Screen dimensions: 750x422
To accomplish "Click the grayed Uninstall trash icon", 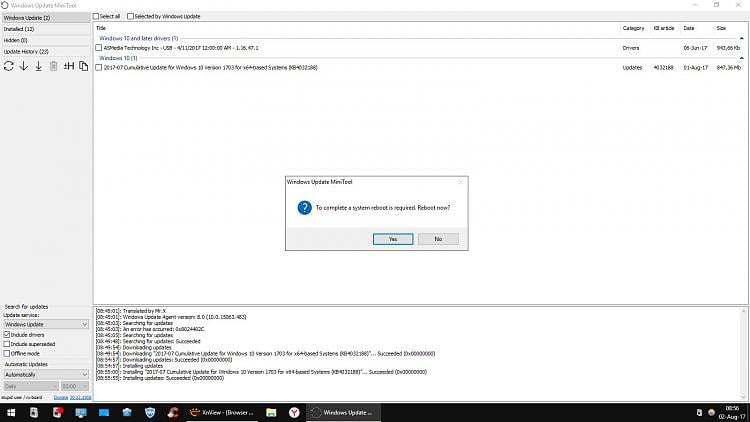I will [54, 66].
